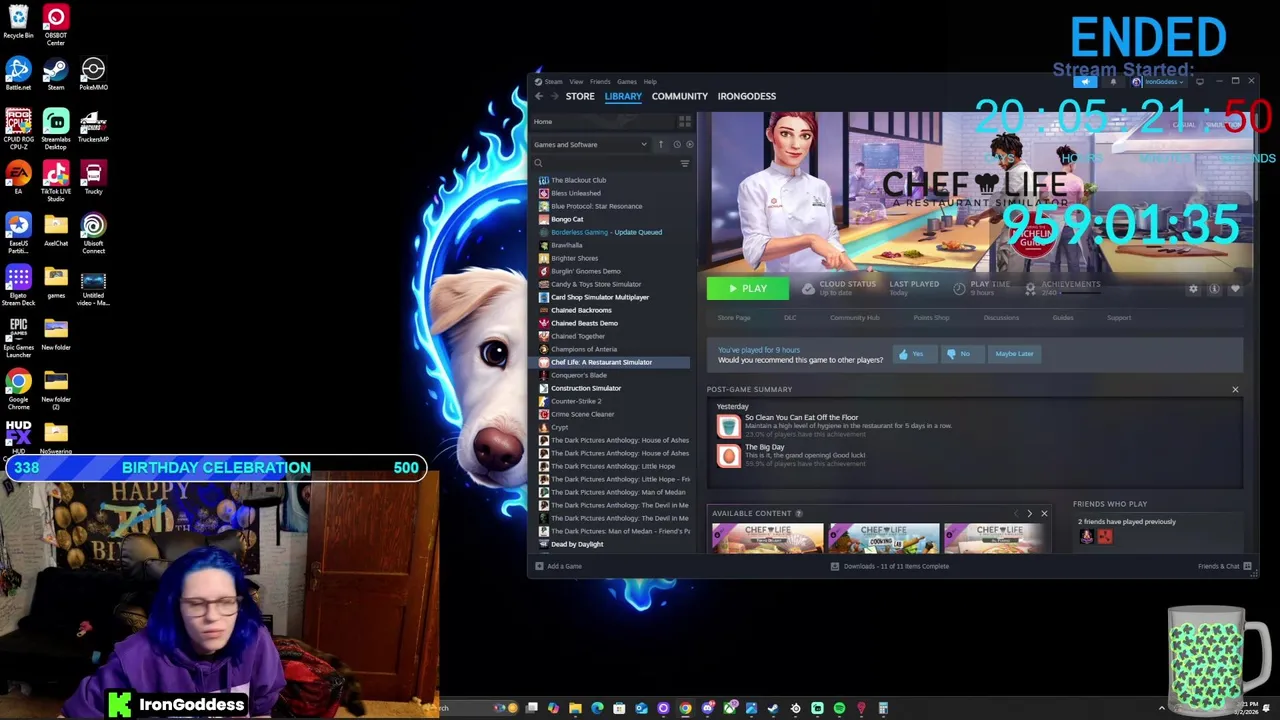Select Dead by Daylight in the library
The image size is (1280, 720).
click(577, 544)
